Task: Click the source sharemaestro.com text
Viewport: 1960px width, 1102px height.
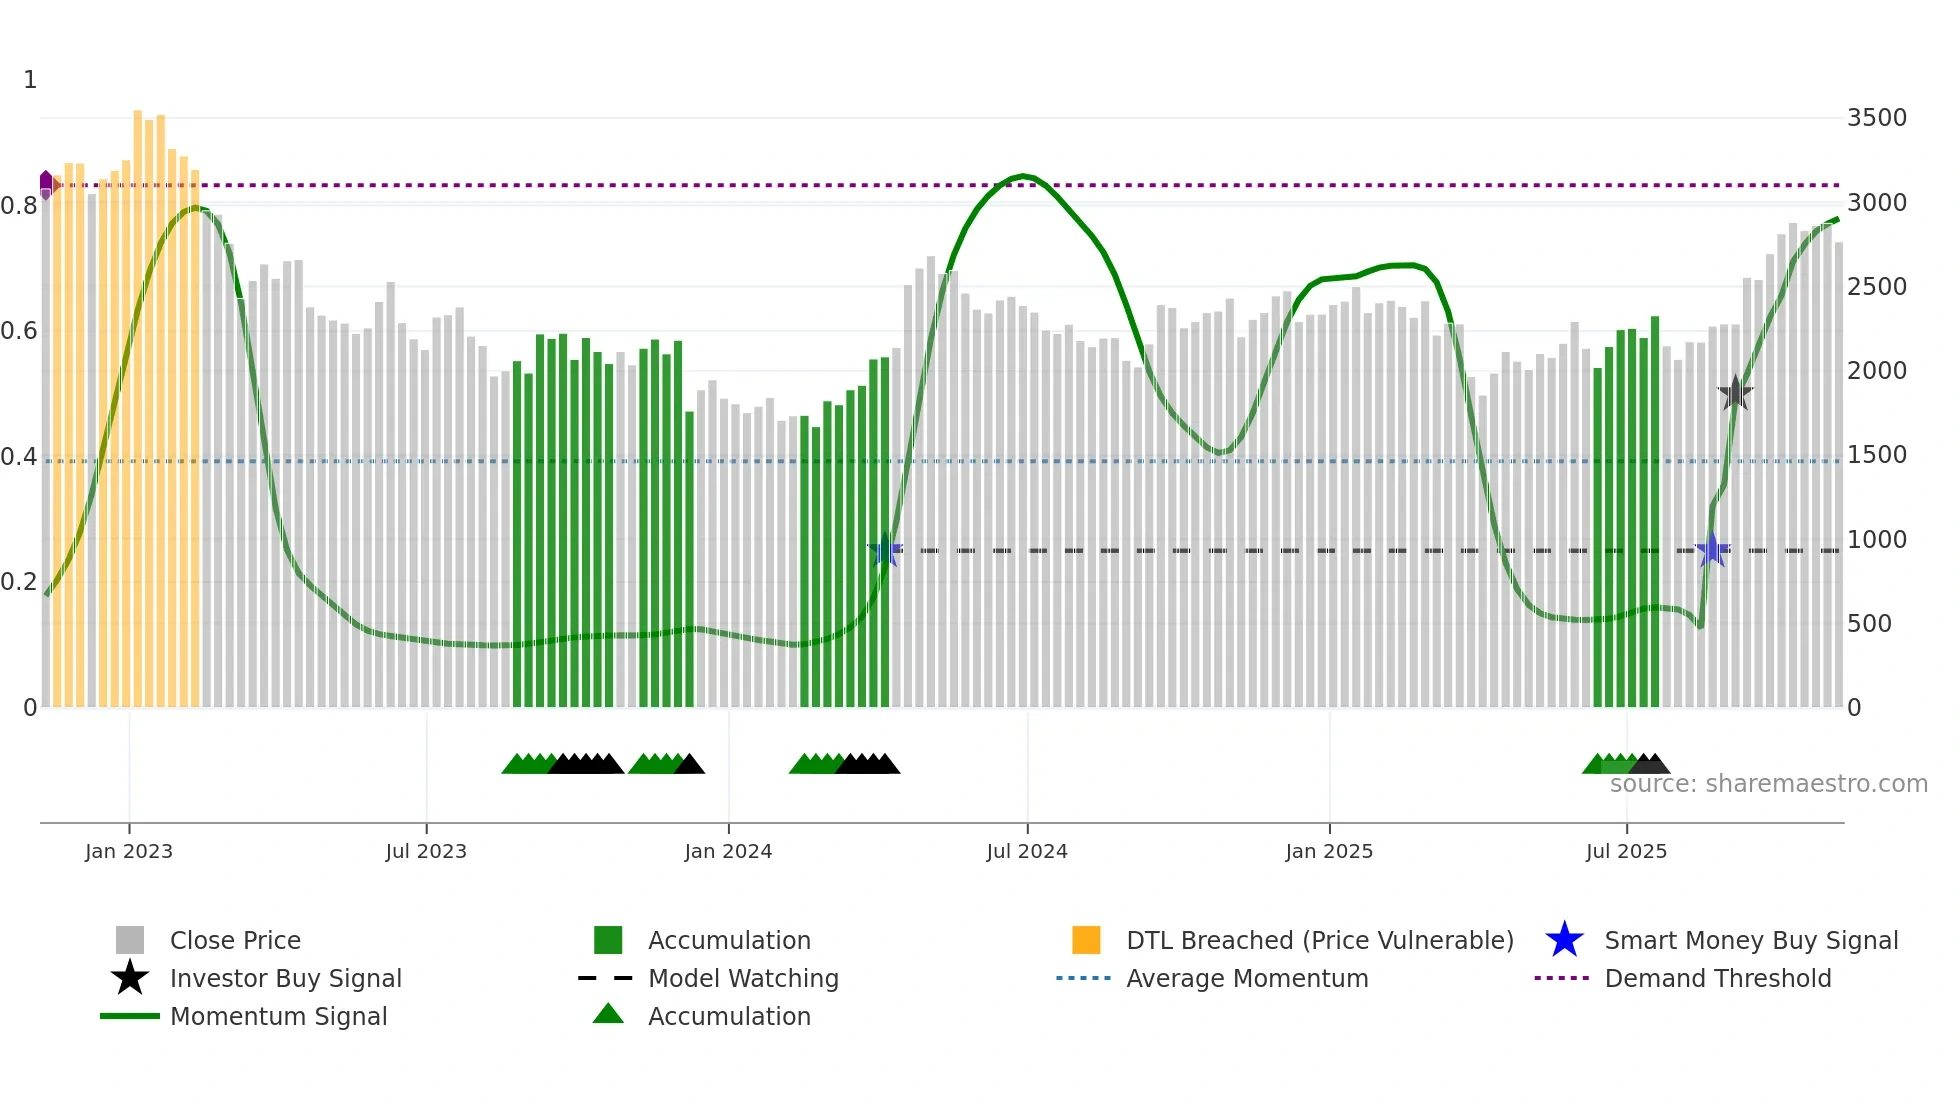Action: click(1768, 784)
